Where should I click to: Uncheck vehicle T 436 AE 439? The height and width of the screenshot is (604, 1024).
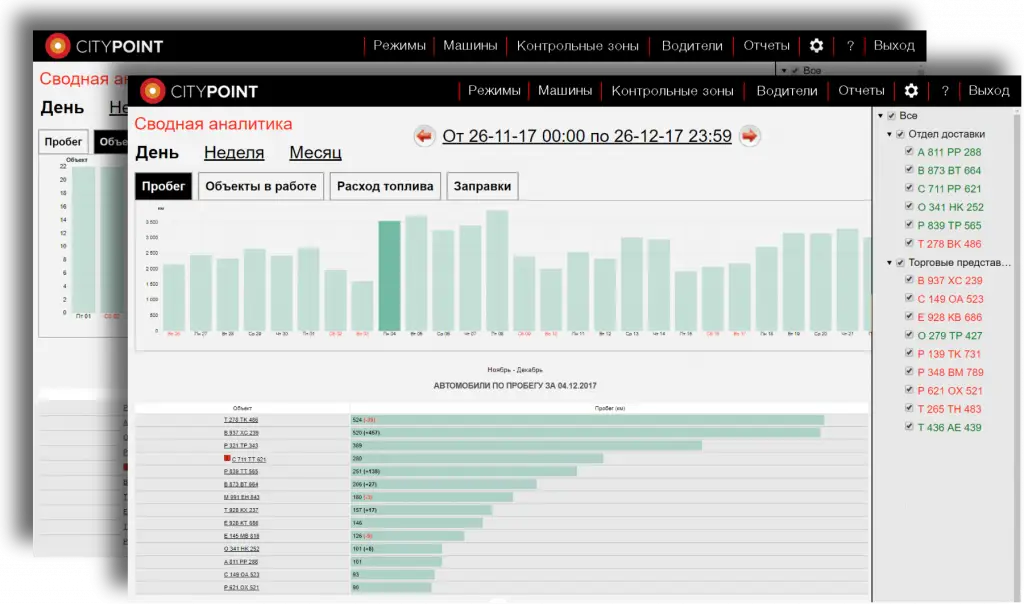909,428
